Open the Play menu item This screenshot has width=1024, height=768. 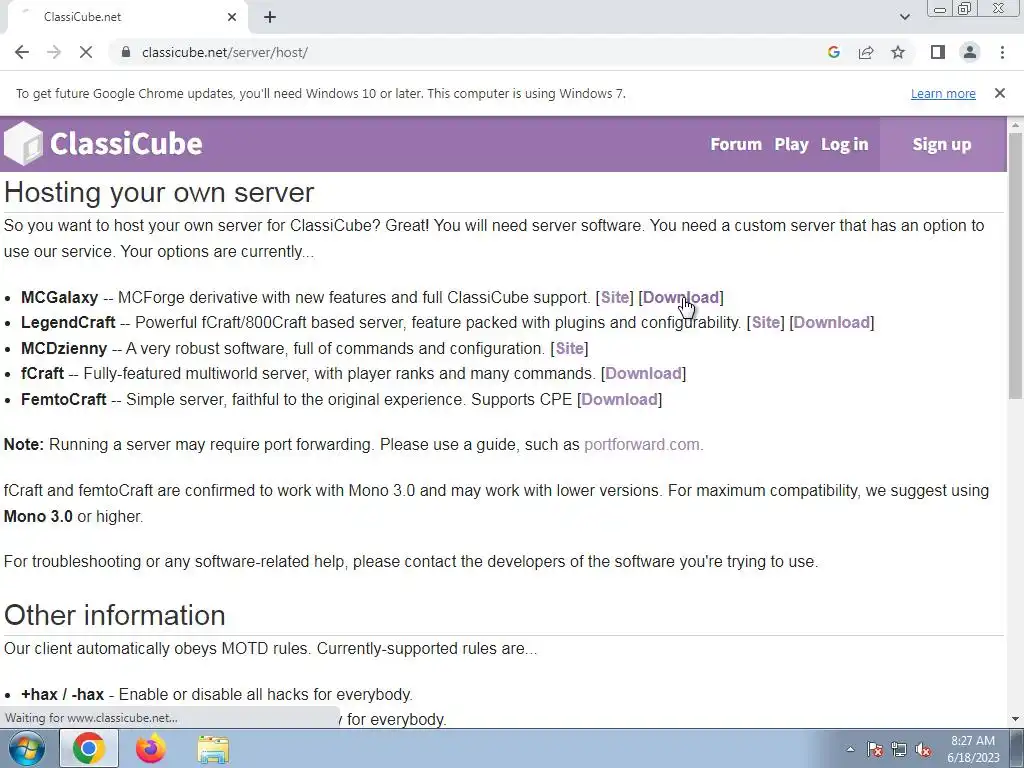coord(792,144)
